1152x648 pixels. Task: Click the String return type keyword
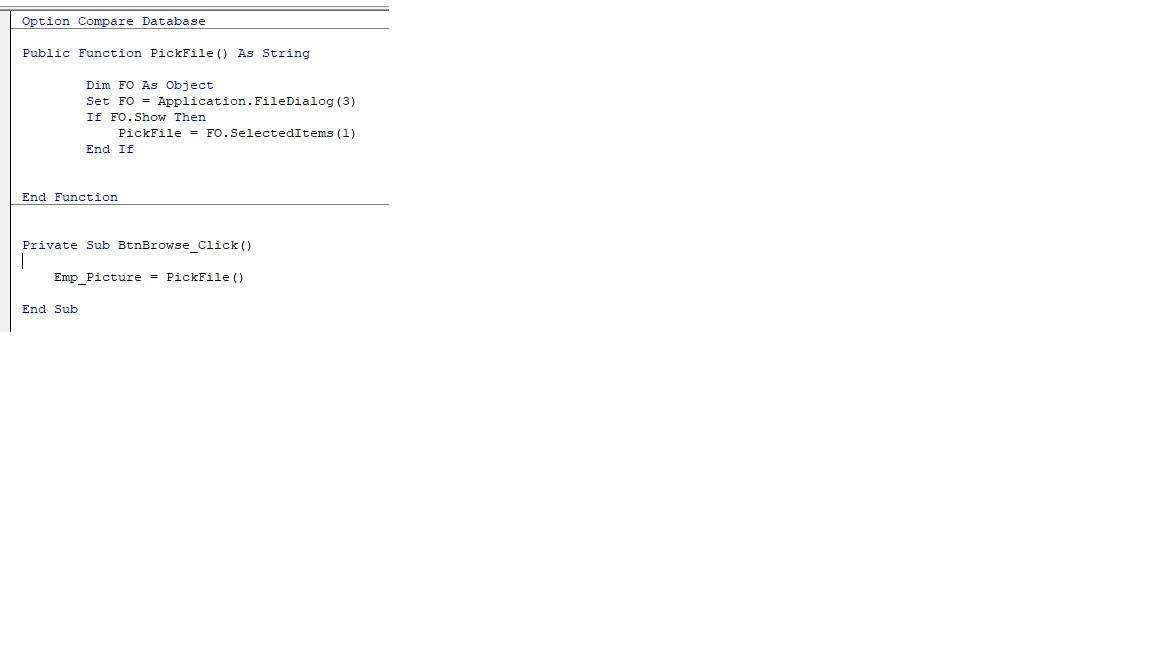(x=287, y=54)
